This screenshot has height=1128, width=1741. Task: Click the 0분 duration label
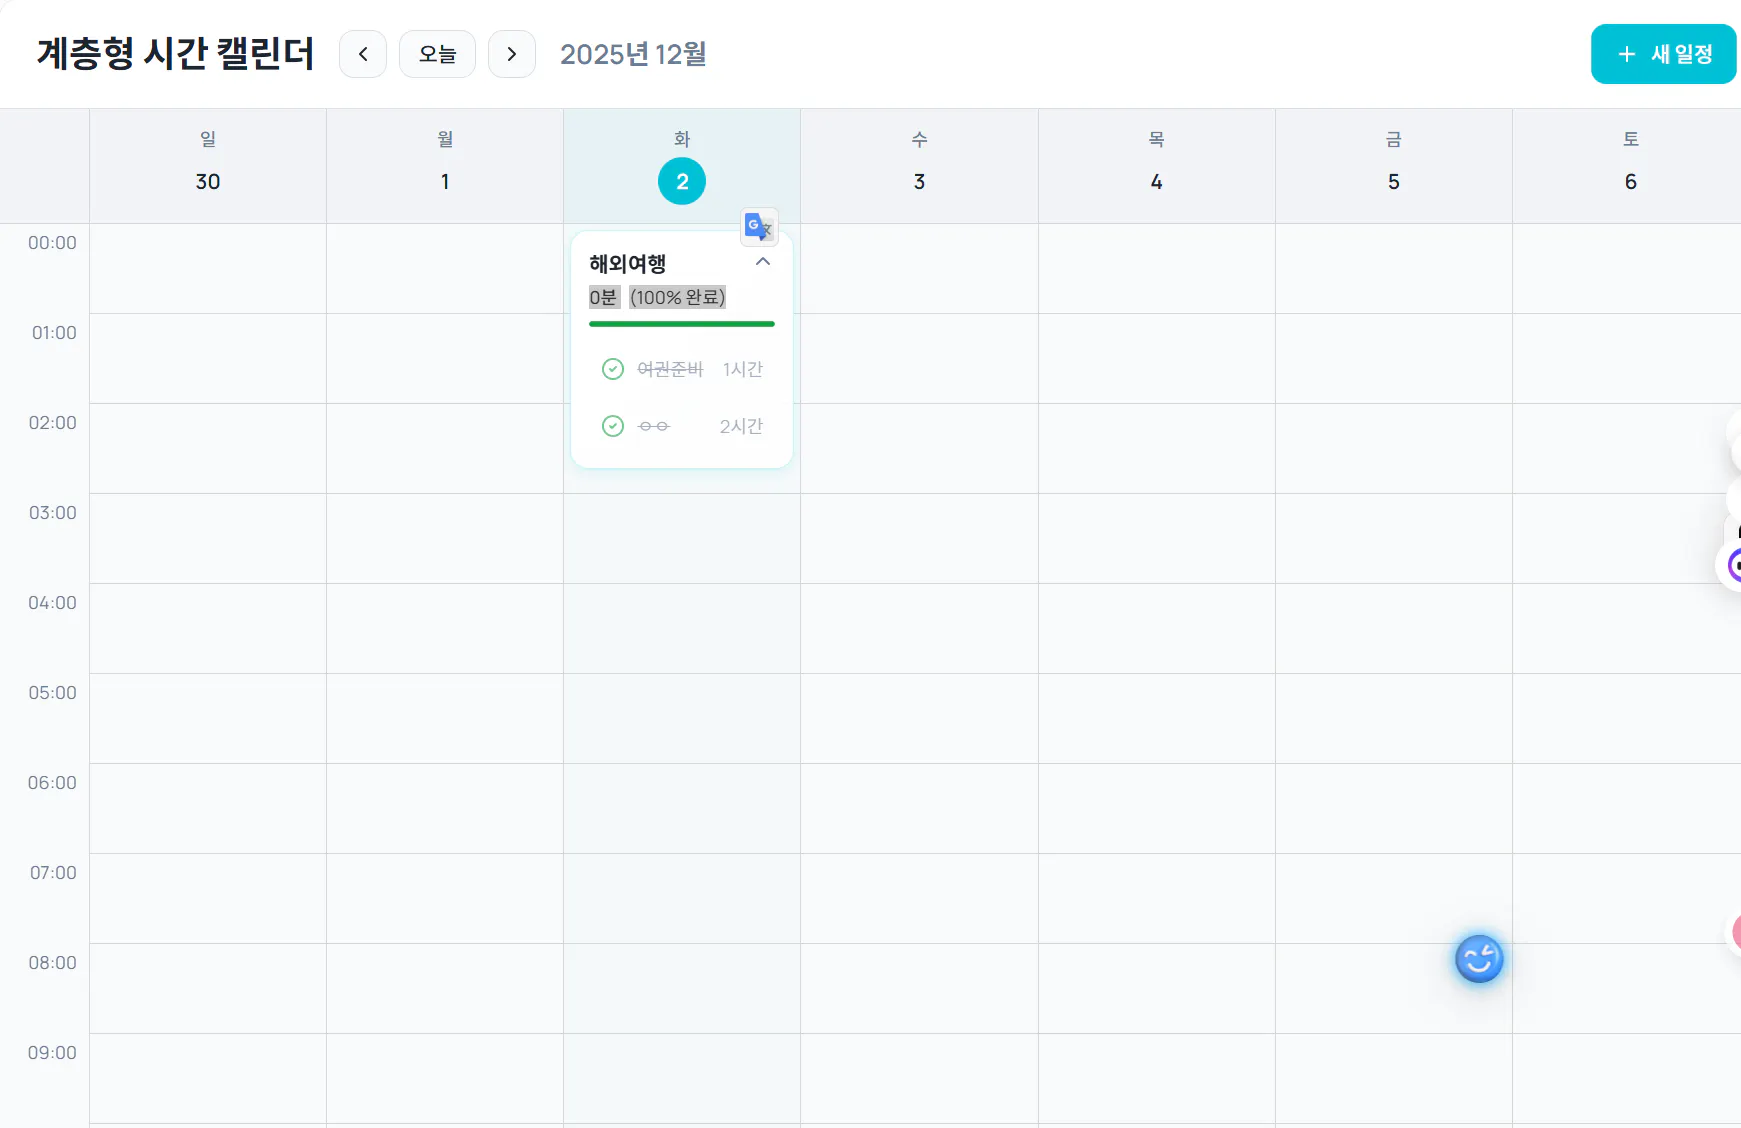[604, 297]
